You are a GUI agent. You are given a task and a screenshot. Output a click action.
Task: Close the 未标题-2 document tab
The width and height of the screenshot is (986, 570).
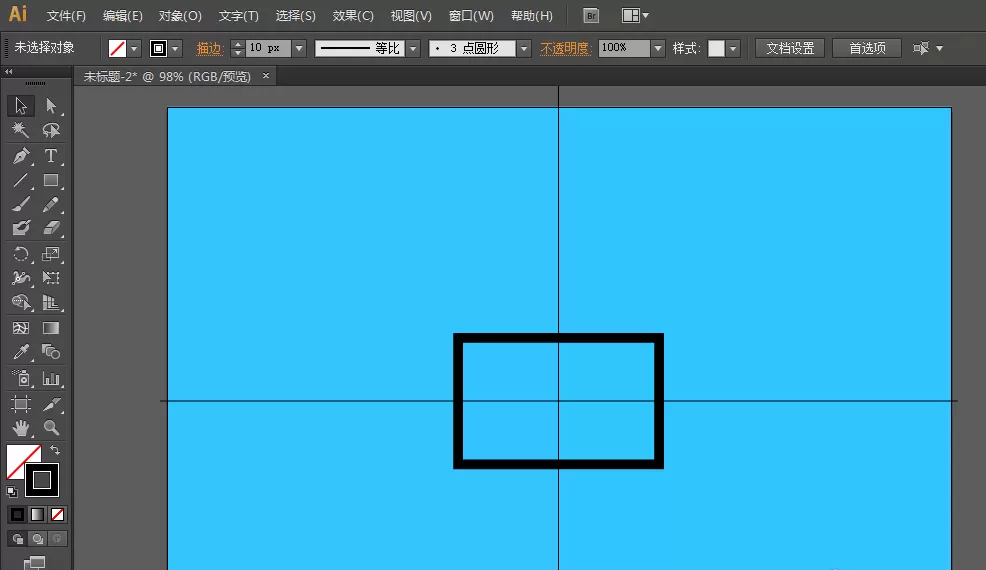[x=266, y=76]
